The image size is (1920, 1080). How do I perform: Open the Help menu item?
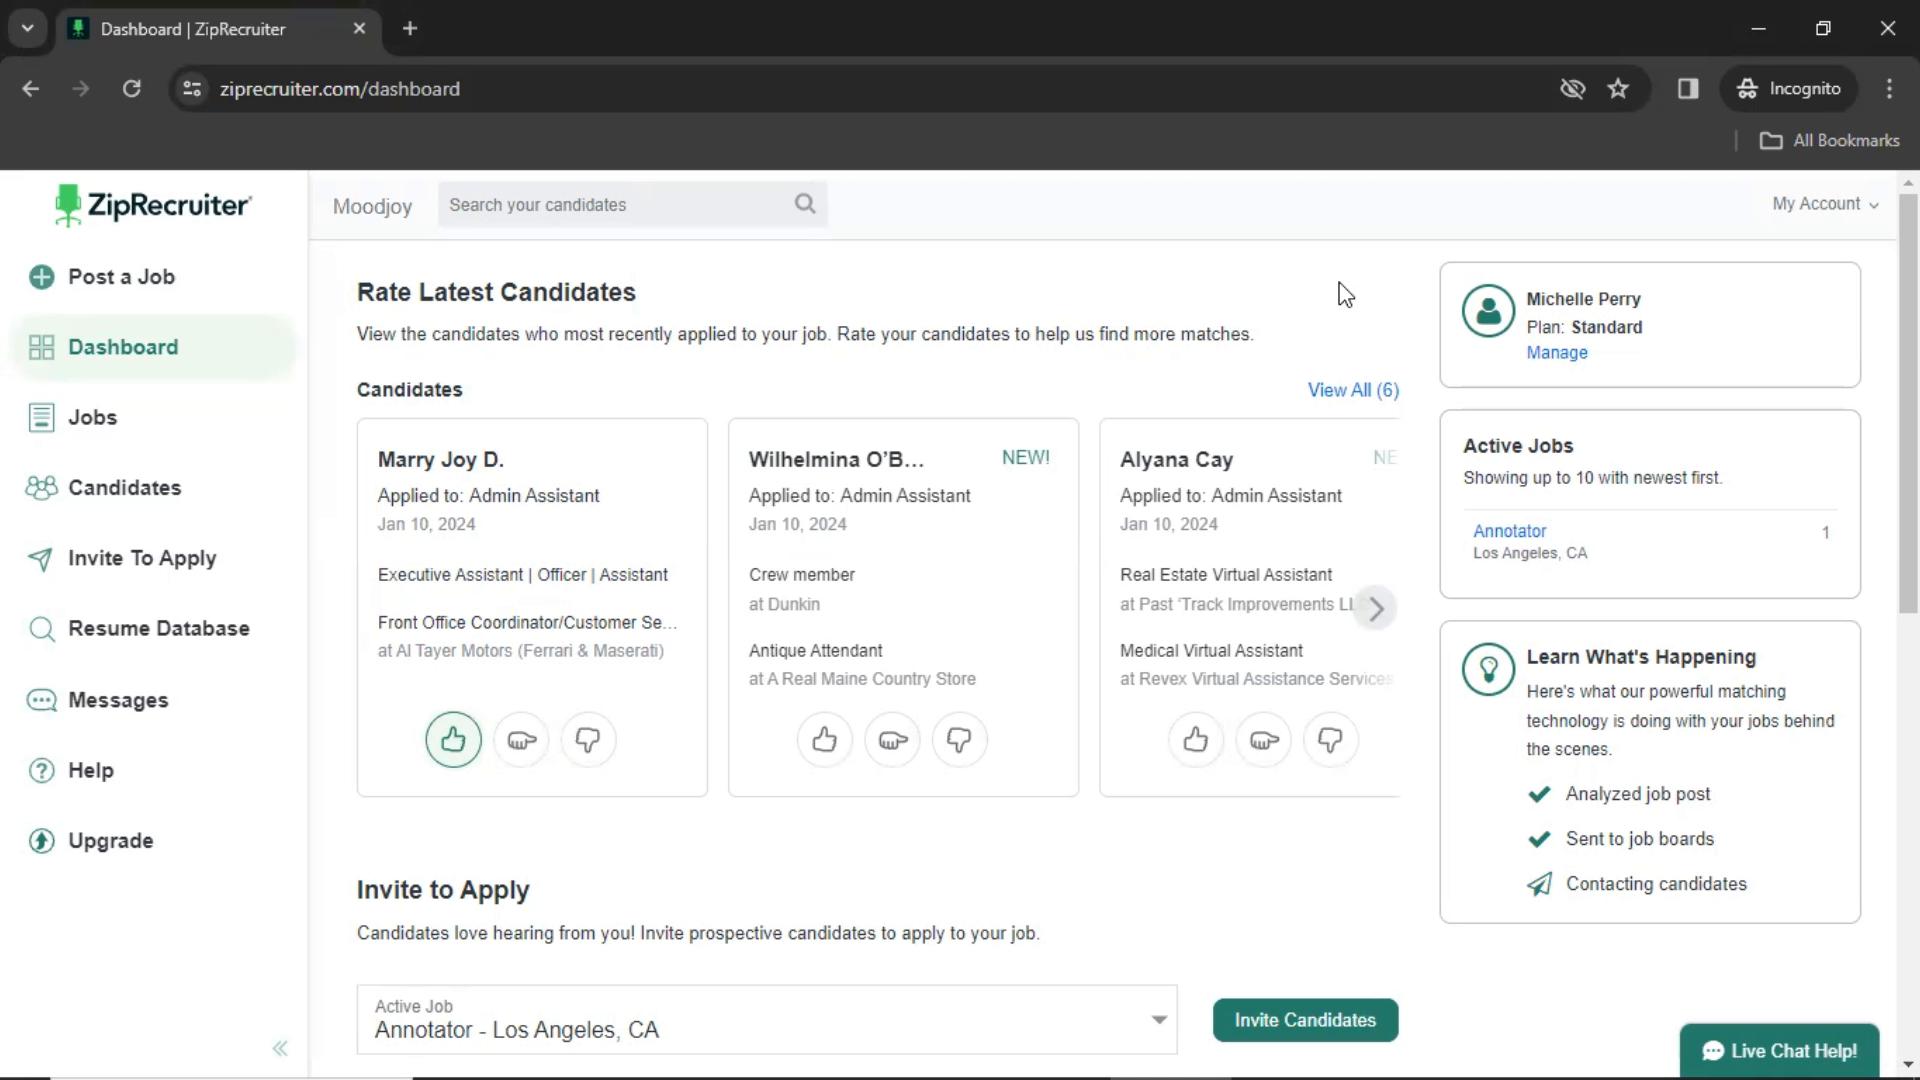[88, 769]
